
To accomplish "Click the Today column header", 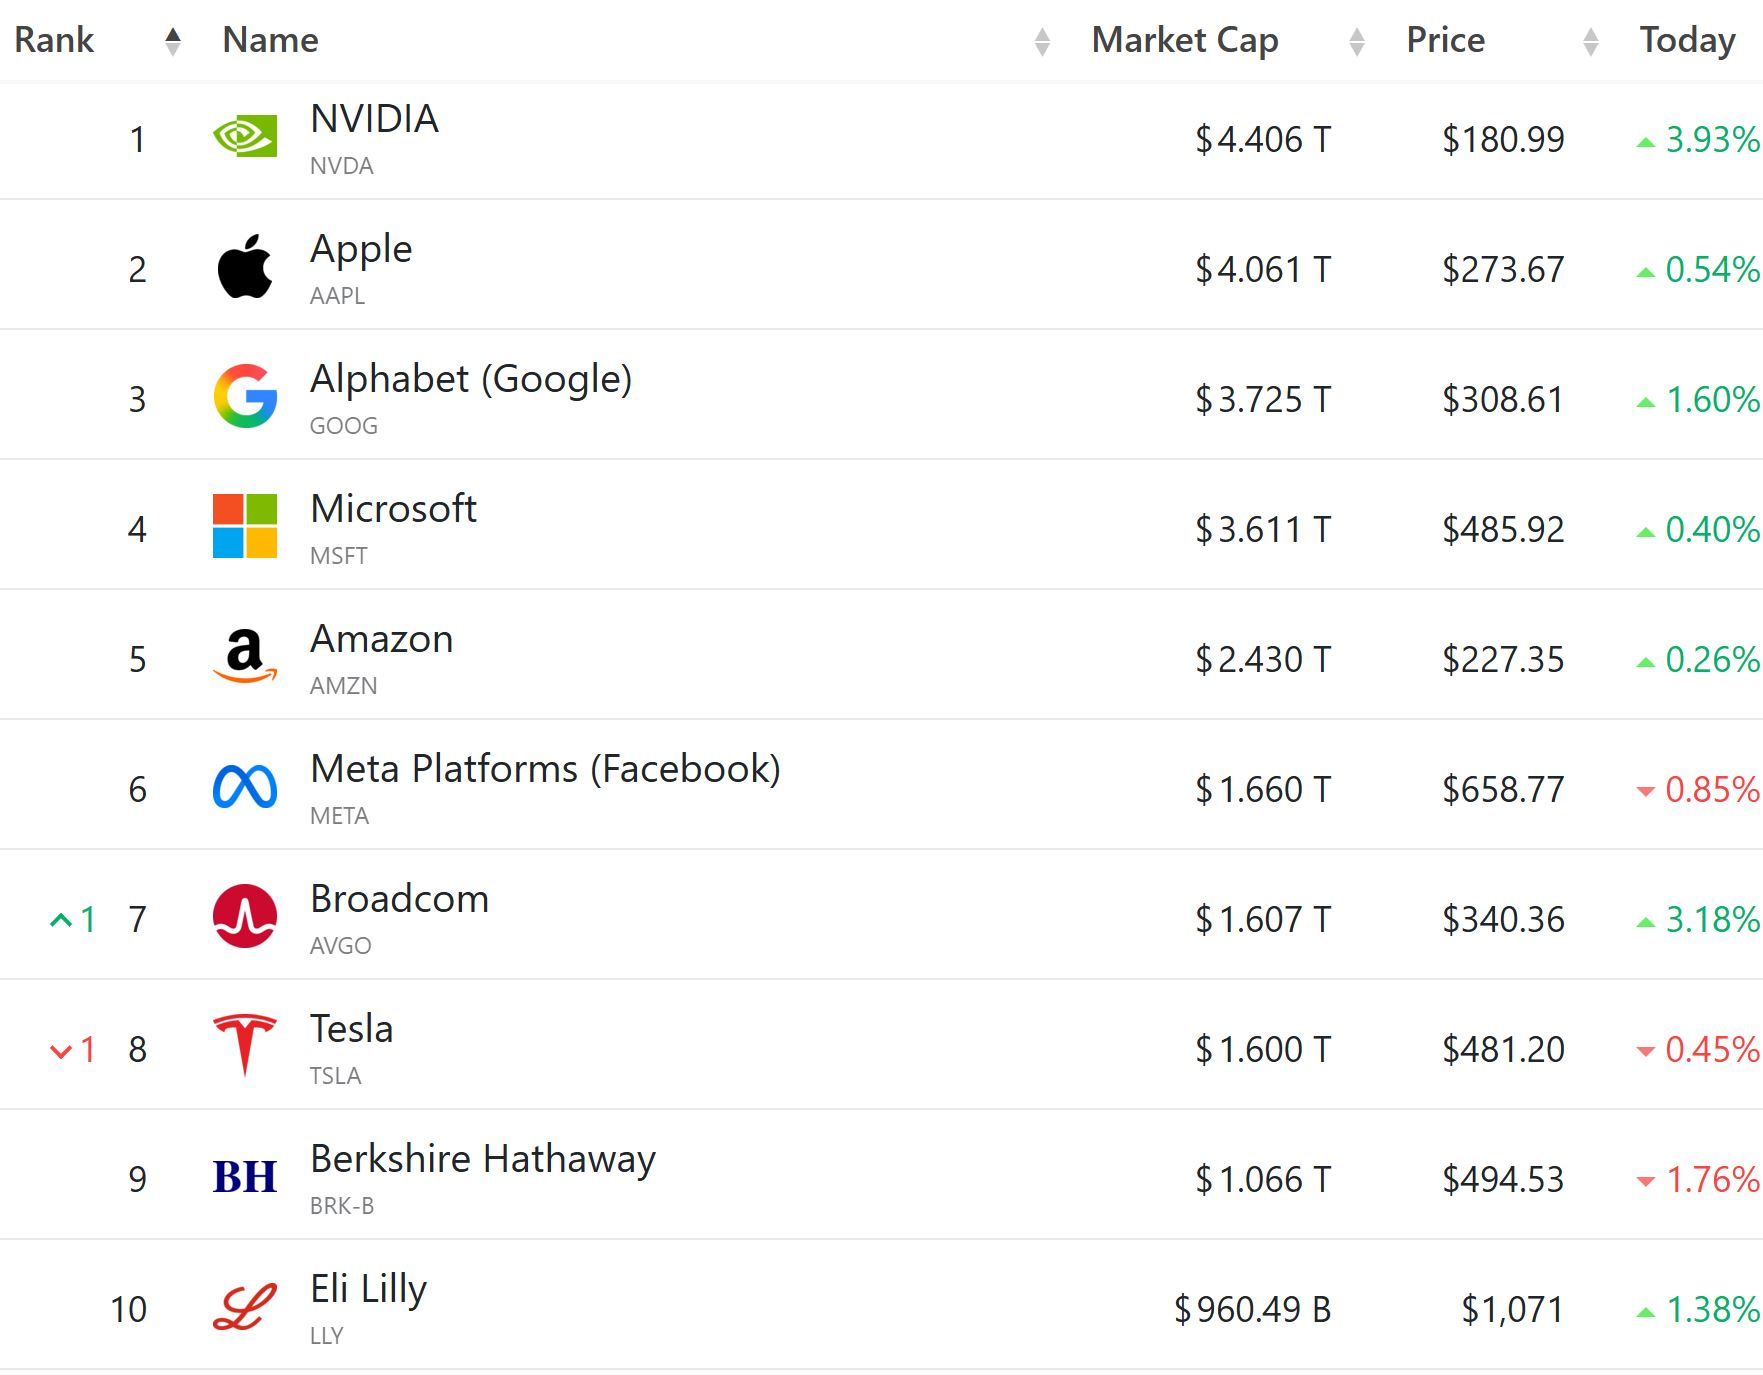I will (1687, 40).
